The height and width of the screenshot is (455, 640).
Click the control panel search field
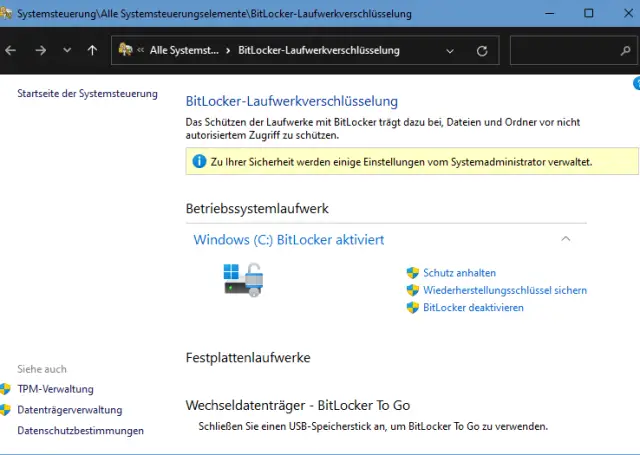565,50
